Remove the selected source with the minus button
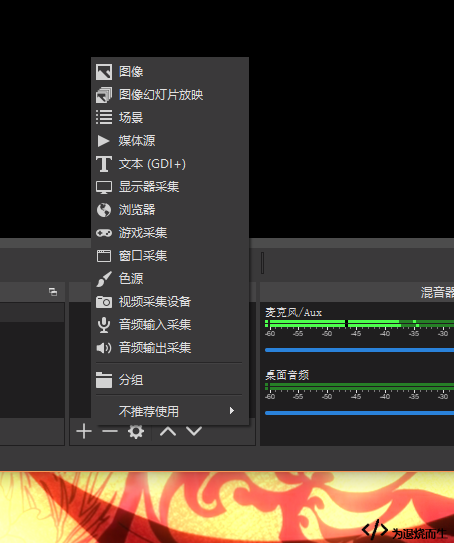 pos(110,431)
